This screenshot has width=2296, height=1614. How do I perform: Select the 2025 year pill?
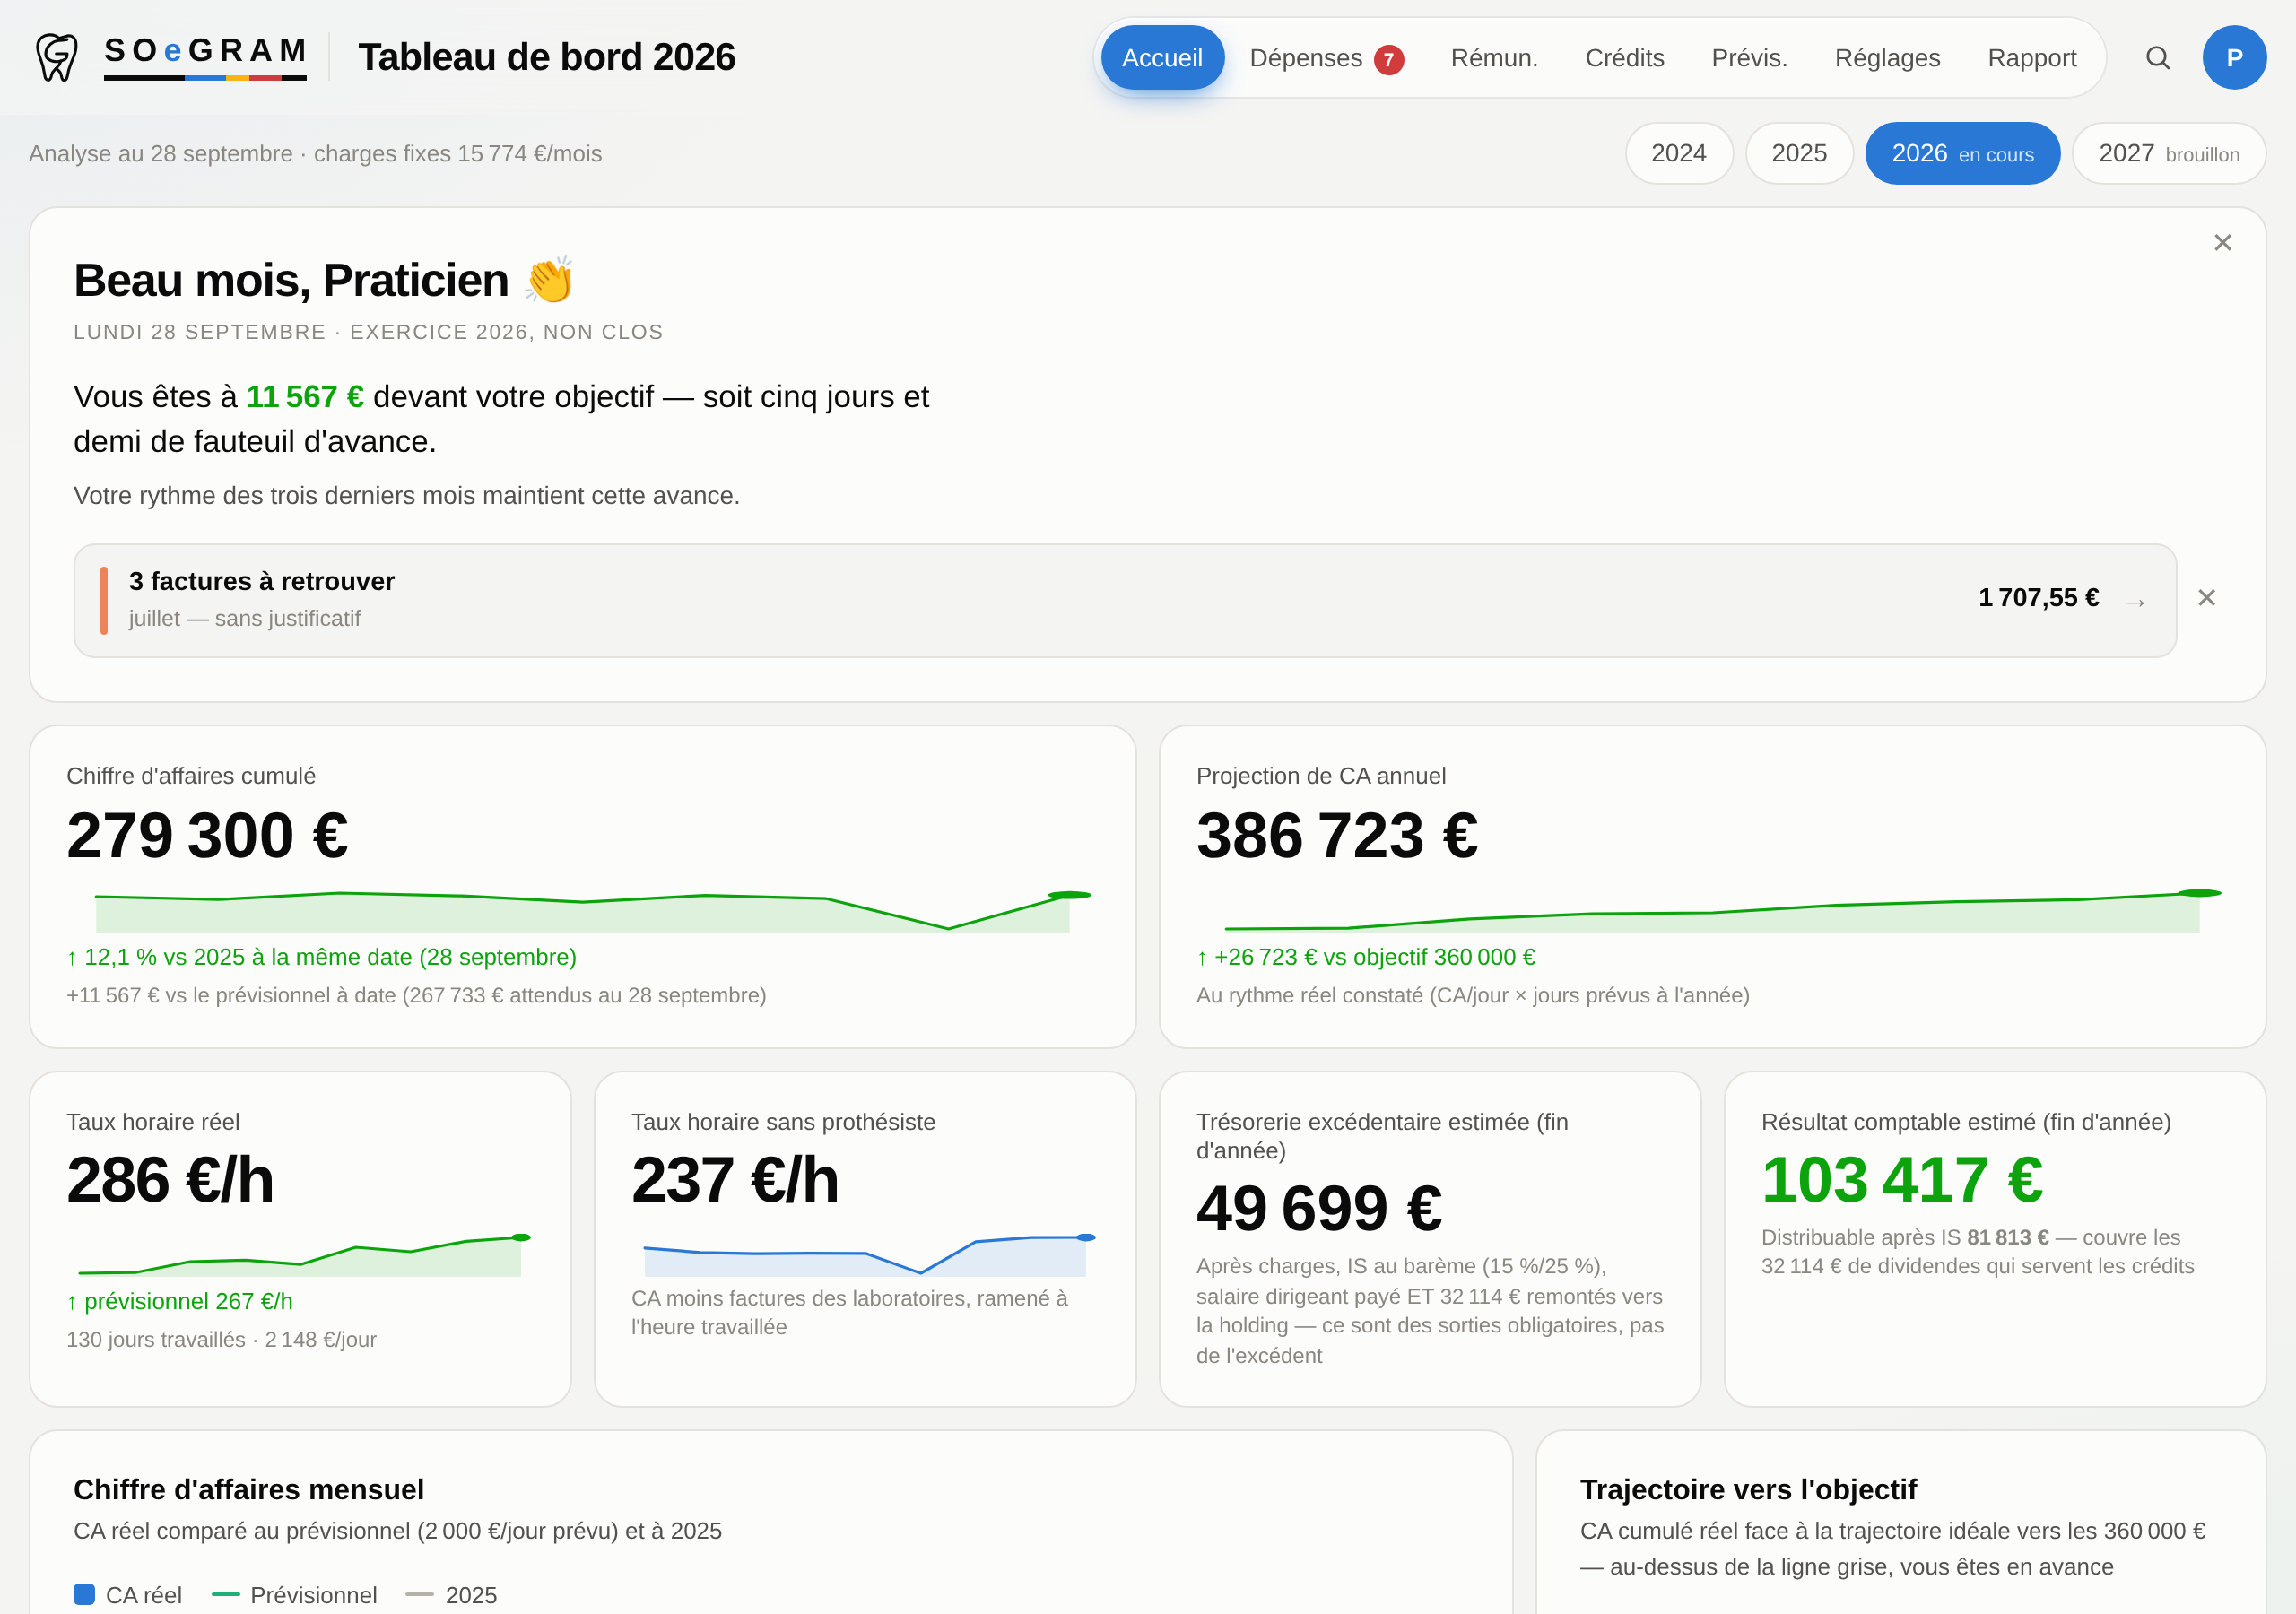pos(1798,153)
